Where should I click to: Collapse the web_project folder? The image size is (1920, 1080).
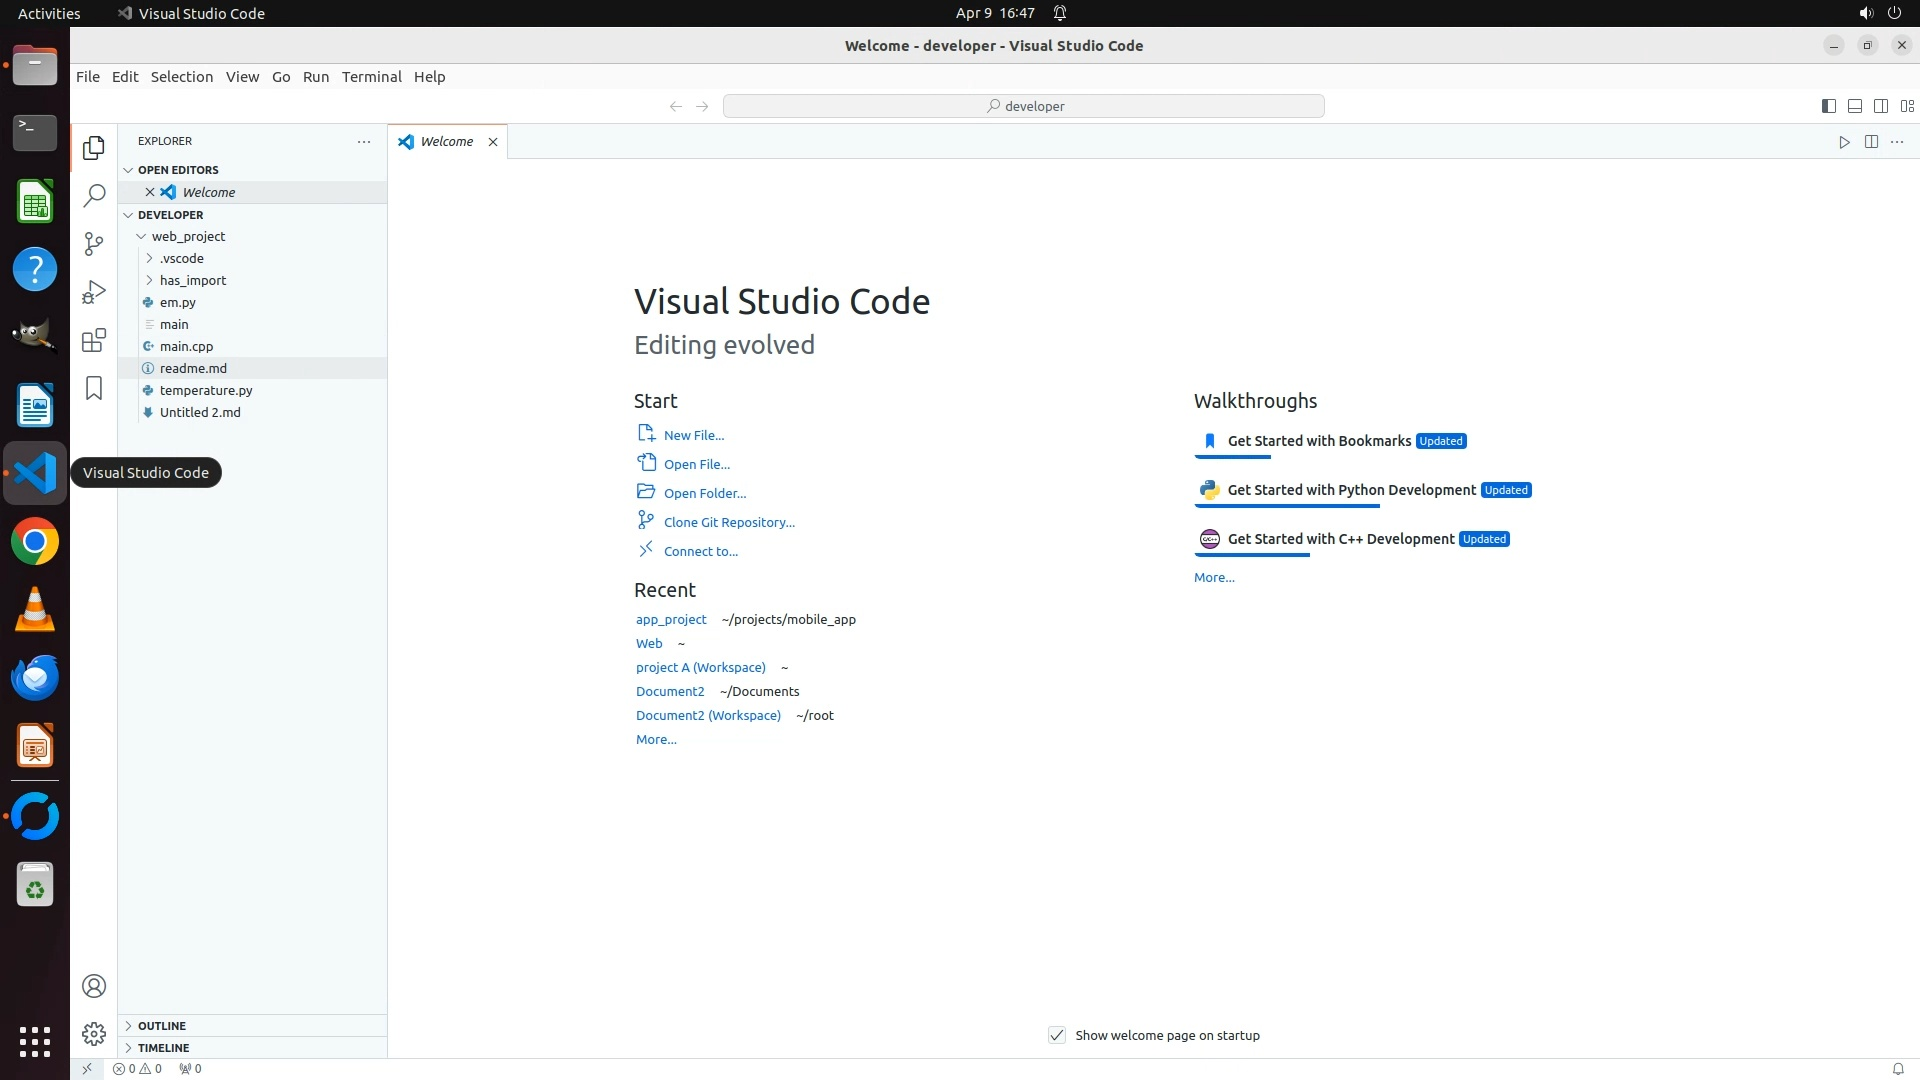[188, 236]
